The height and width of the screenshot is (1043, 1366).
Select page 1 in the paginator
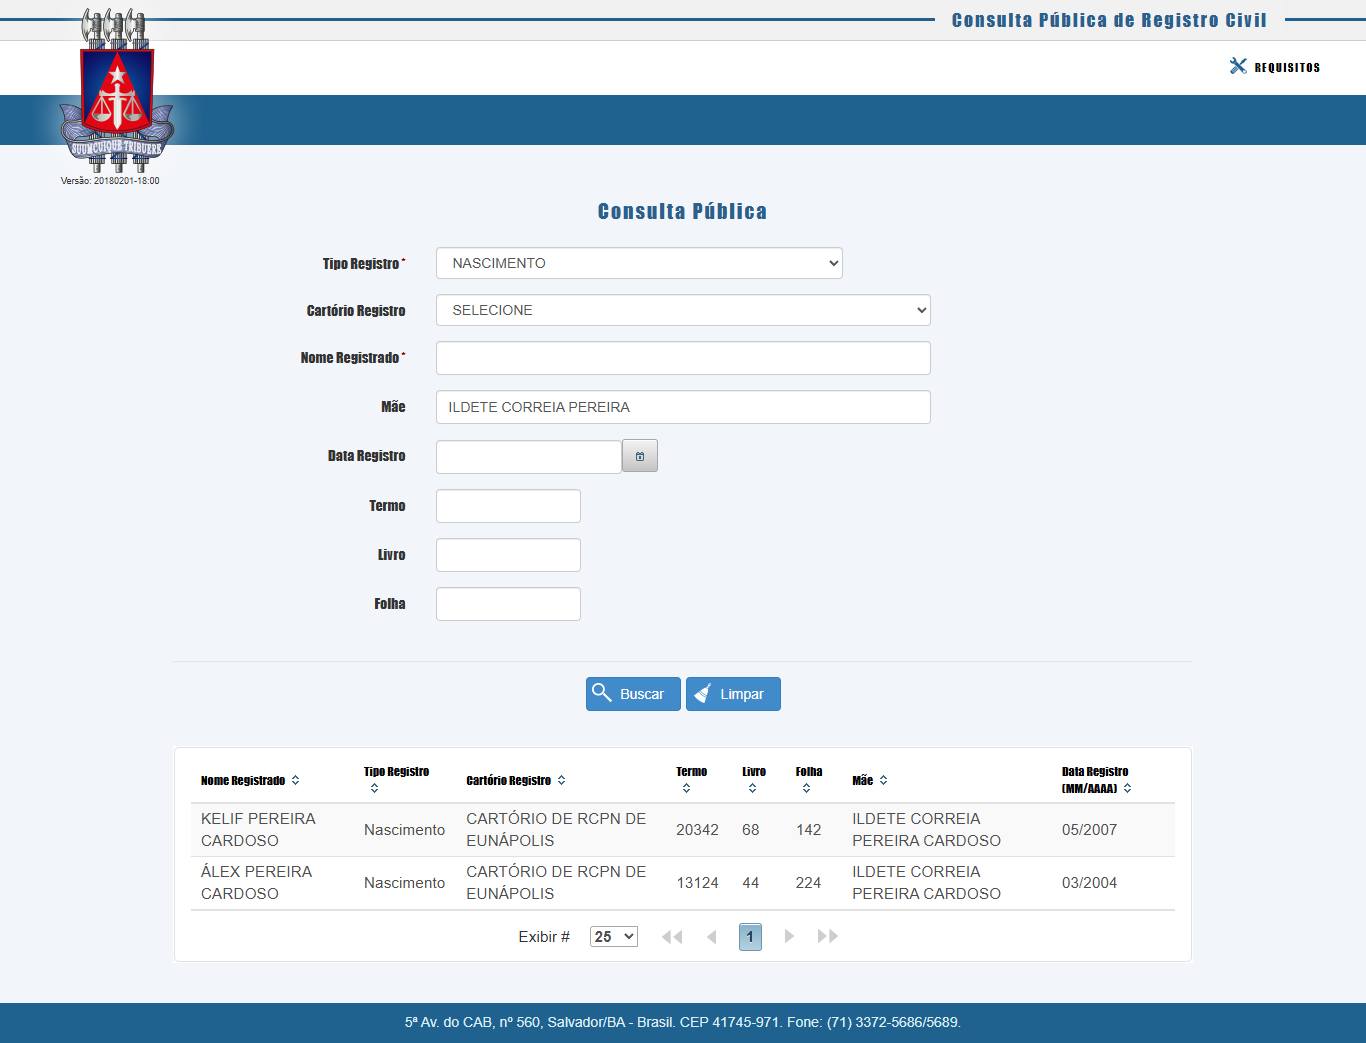coord(750,937)
